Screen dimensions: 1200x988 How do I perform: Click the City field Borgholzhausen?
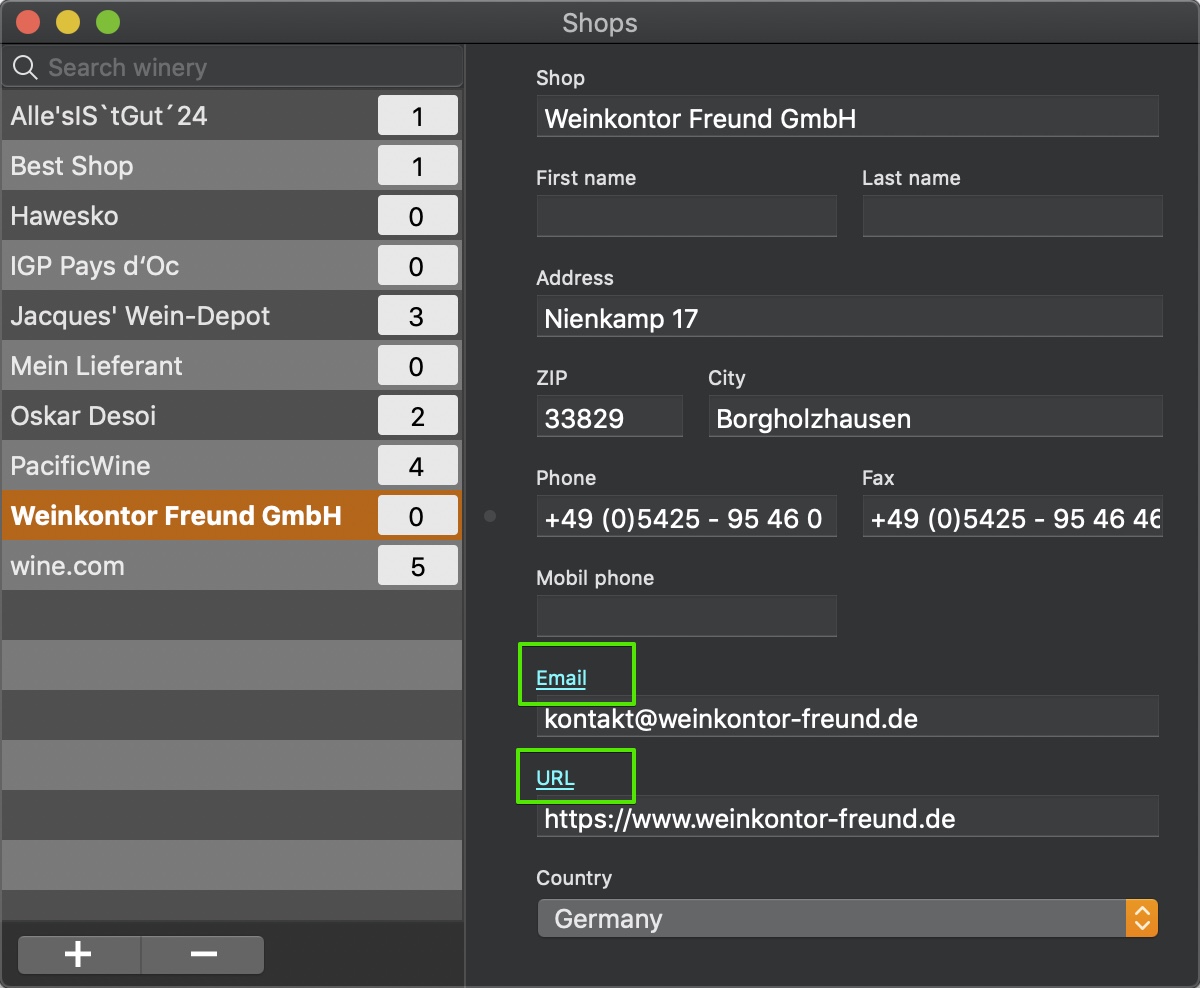pyautogui.click(x=935, y=417)
